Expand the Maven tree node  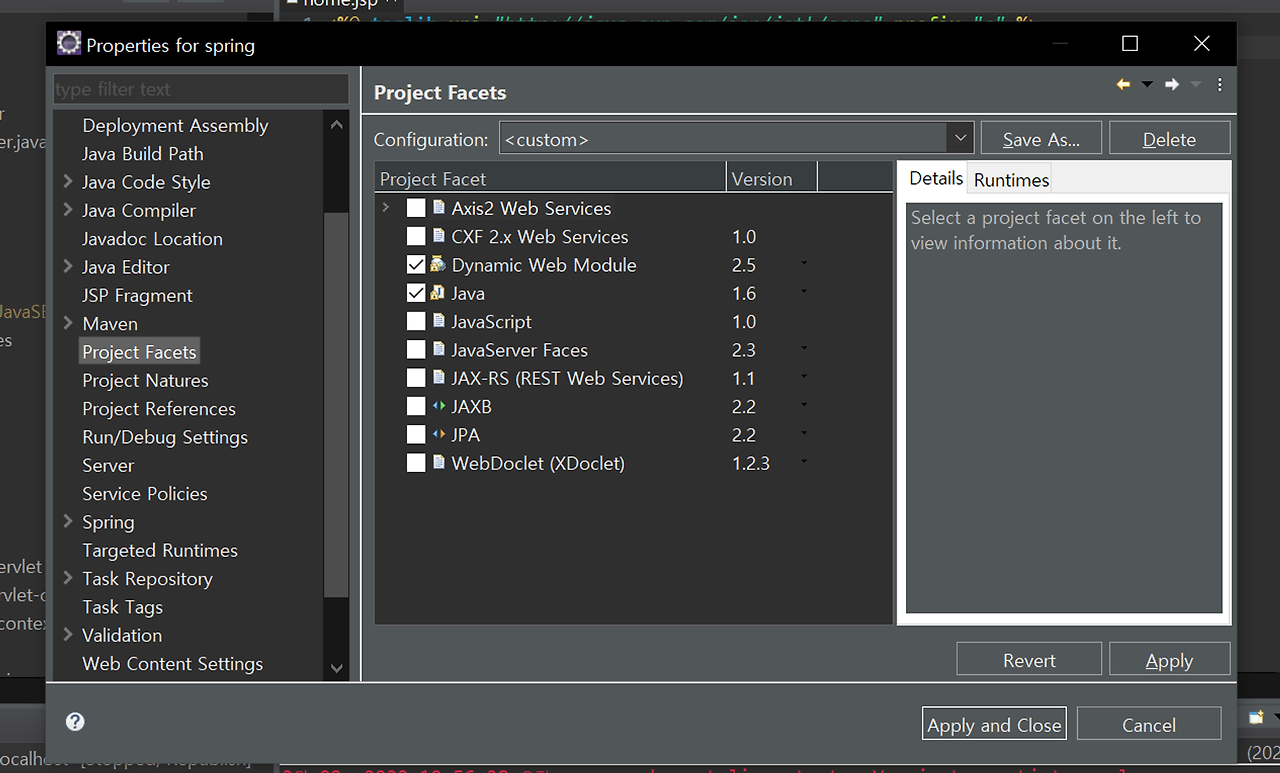click(68, 323)
